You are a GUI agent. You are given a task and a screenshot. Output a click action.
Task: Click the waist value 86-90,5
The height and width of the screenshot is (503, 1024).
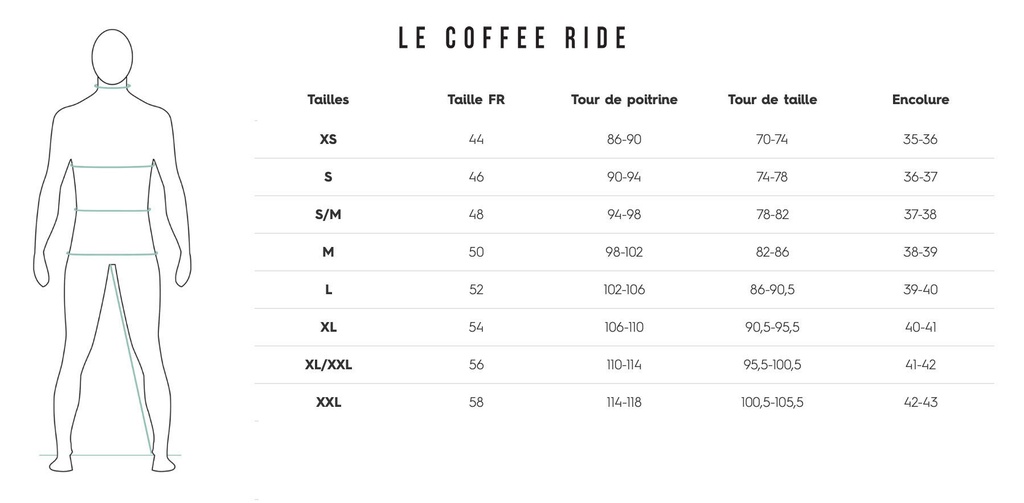772,290
